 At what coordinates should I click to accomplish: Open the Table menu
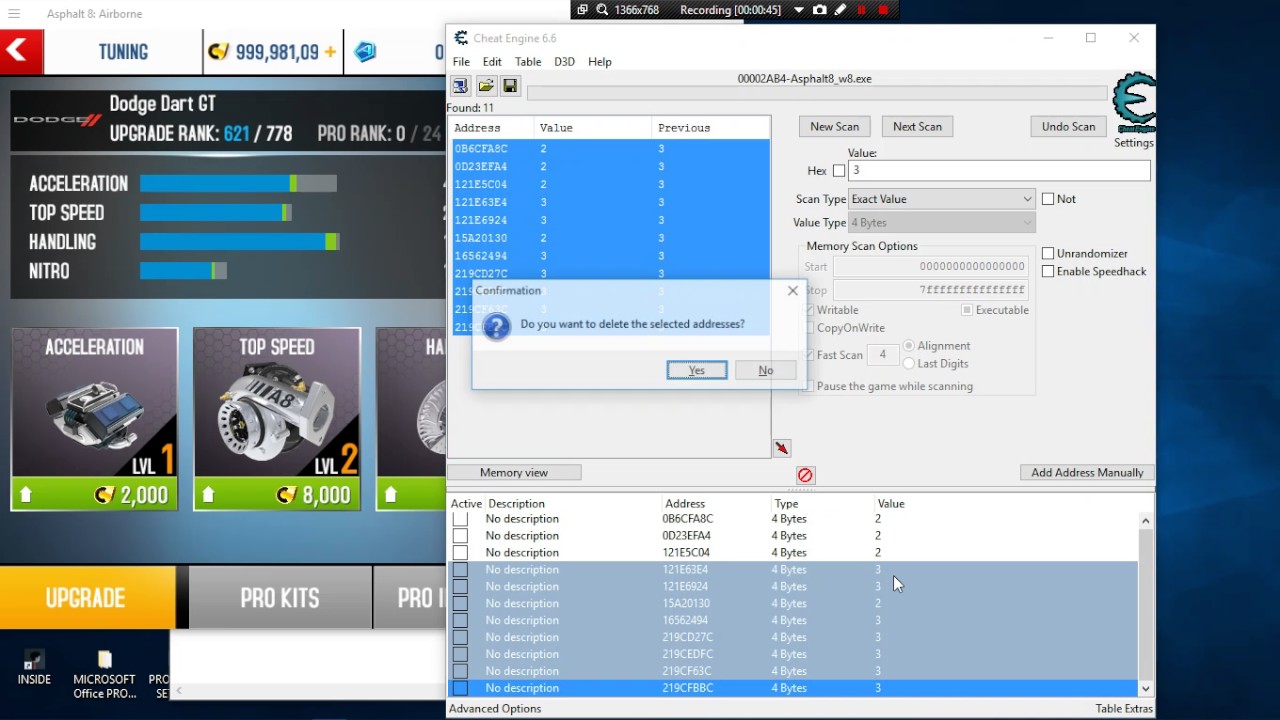coord(528,62)
